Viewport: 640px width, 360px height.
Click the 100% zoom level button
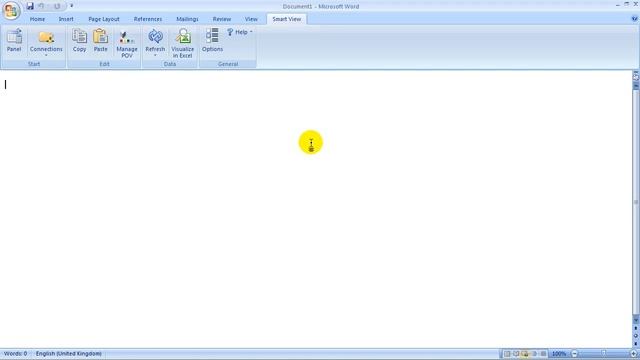coord(559,354)
